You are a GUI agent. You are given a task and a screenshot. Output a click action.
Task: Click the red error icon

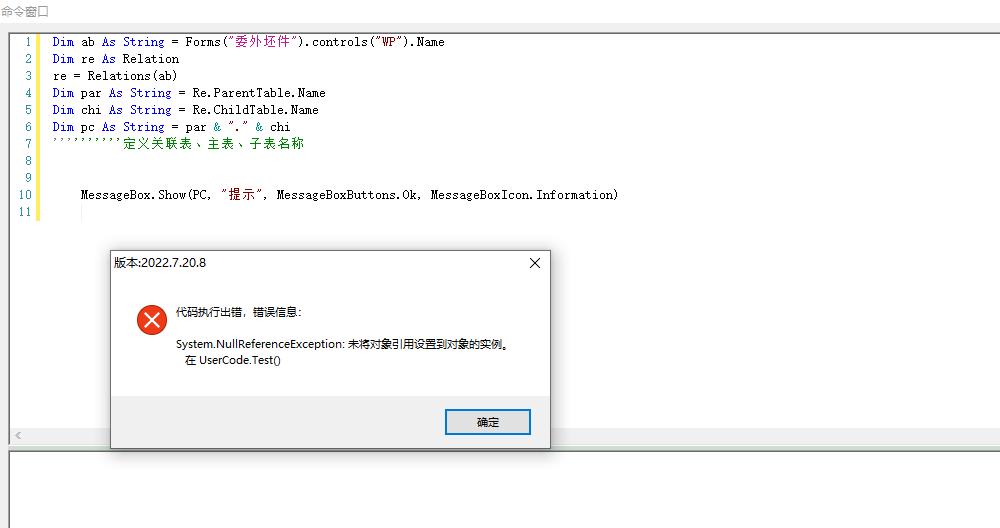(152, 319)
